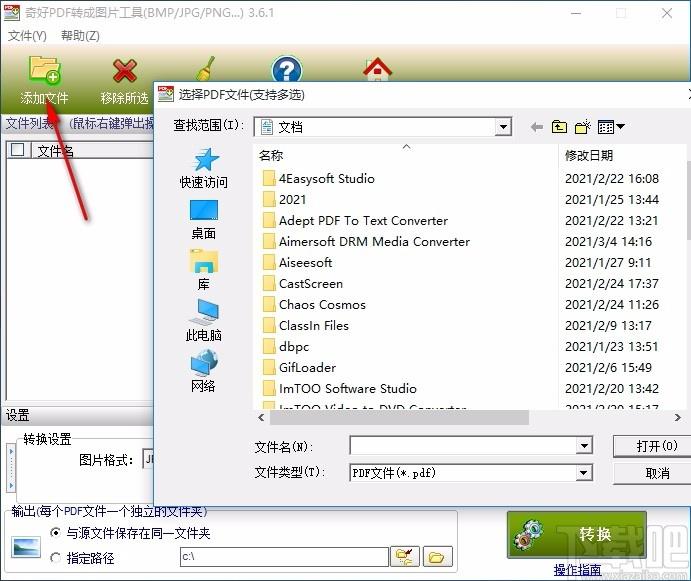Image resolution: width=691 pixels, height=581 pixels.
Task: Select Network in the places bar
Action: (x=204, y=371)
